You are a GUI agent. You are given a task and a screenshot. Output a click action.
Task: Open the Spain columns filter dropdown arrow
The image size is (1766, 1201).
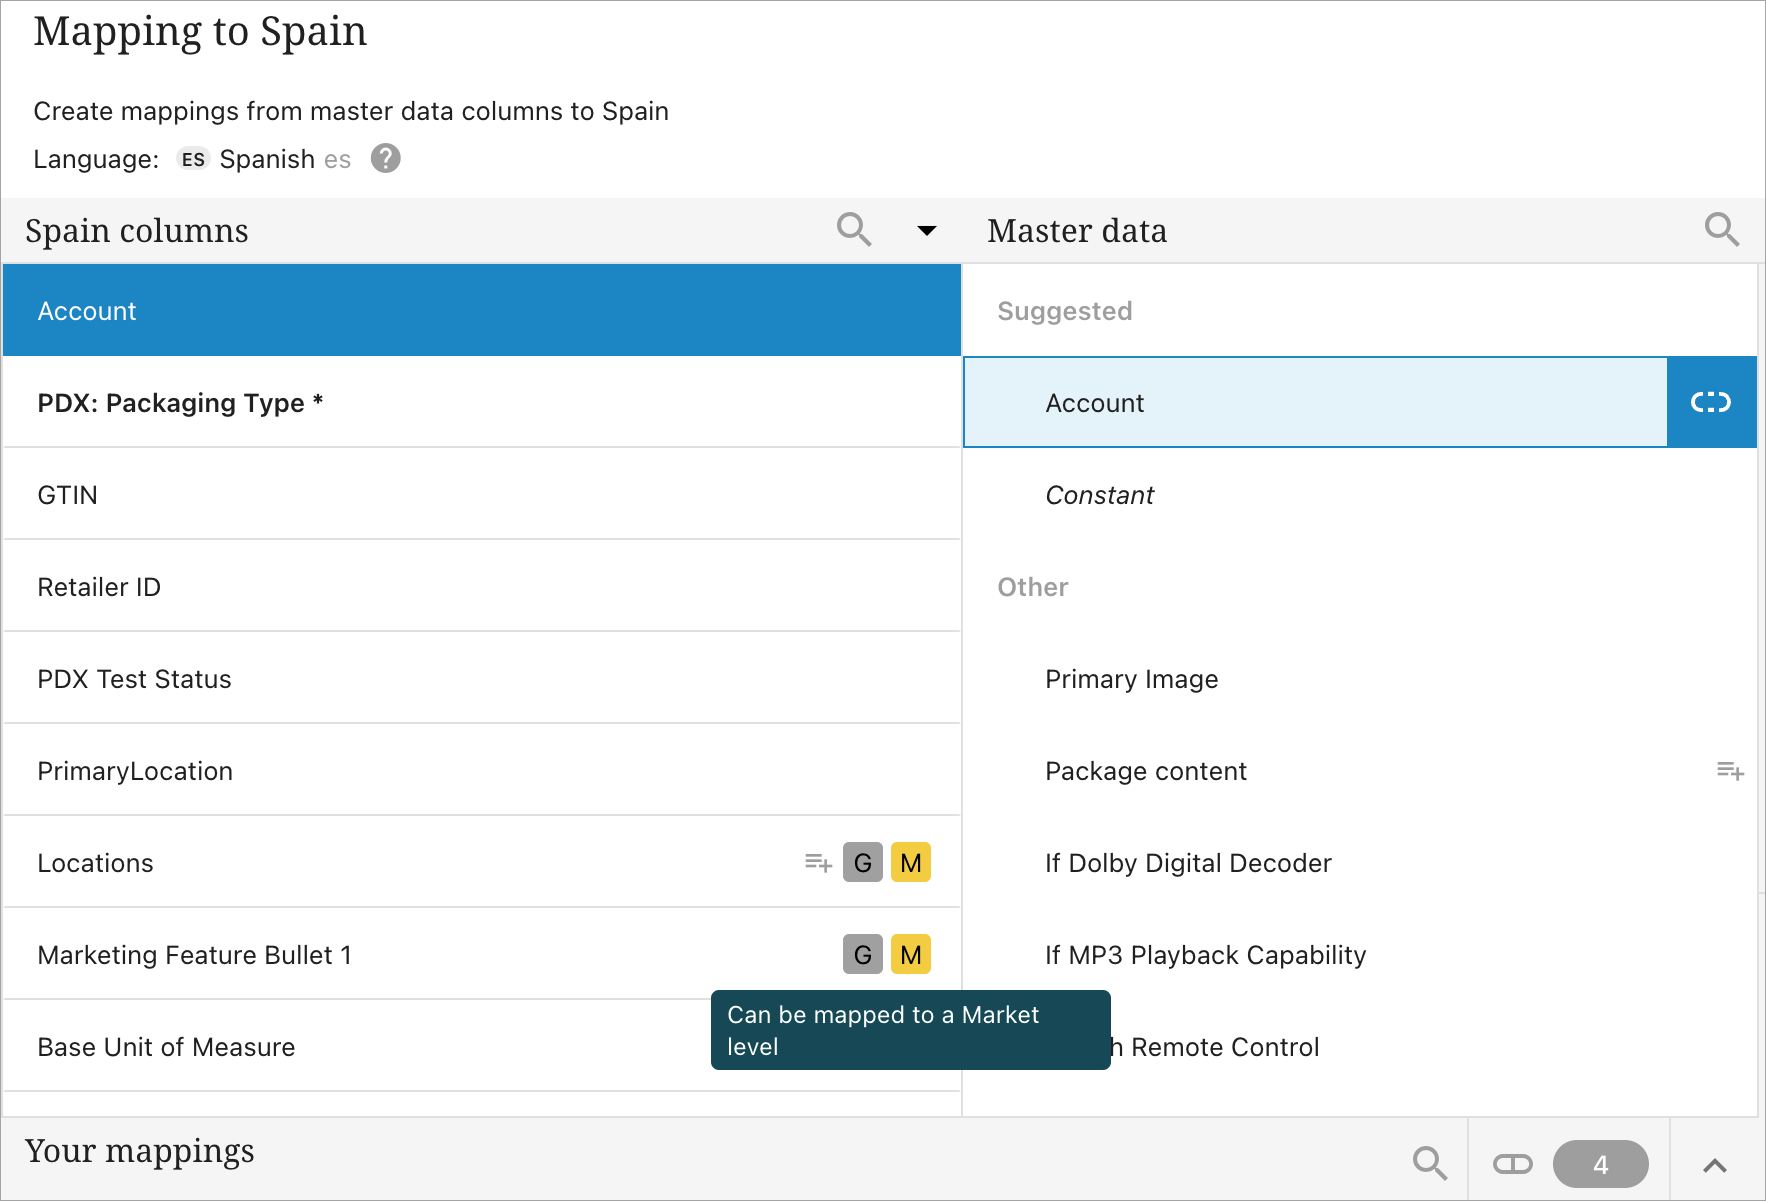coord(926,231)
